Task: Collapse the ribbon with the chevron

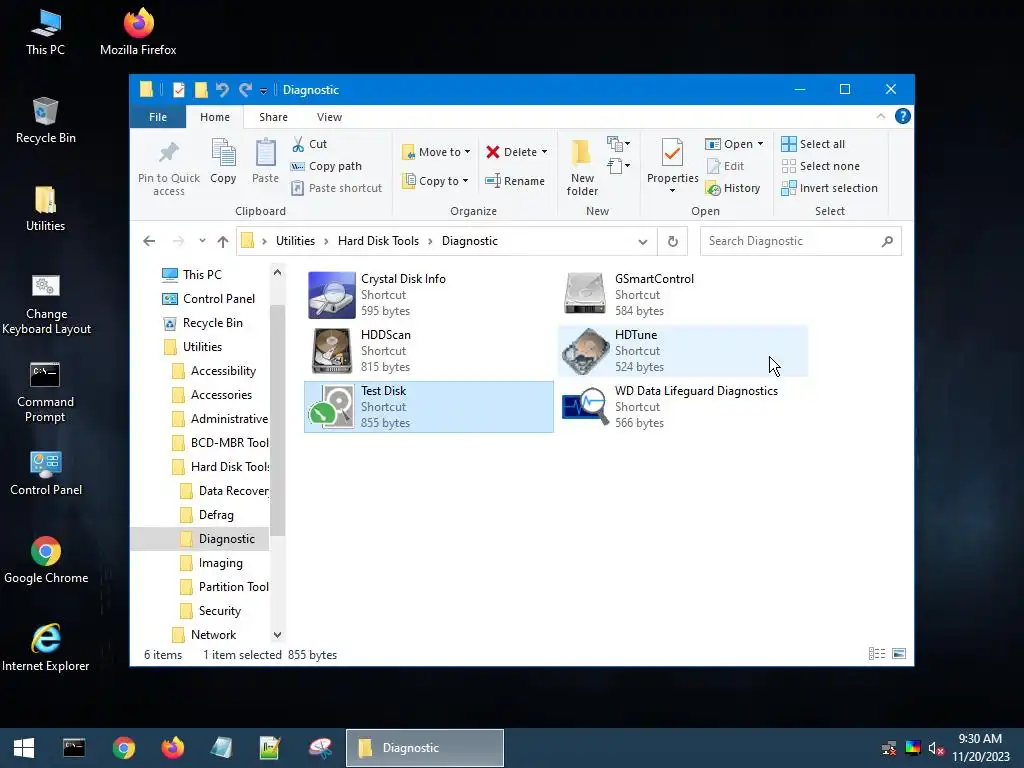Action: (x=880, y=116)
